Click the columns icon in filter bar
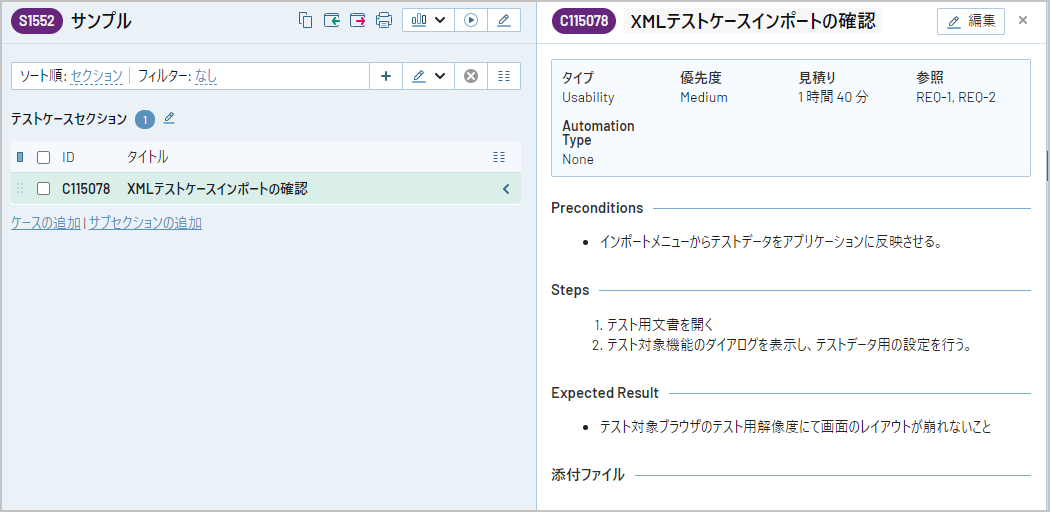 click(504, 76)
